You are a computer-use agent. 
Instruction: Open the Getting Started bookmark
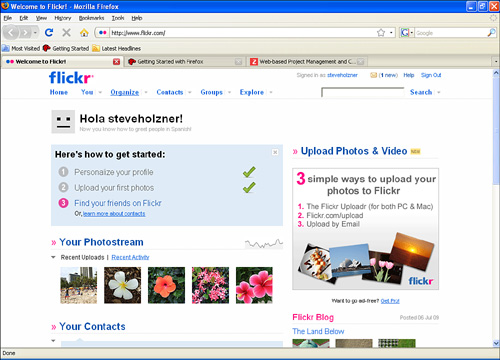pyautogui.click(x=66, y=48)
